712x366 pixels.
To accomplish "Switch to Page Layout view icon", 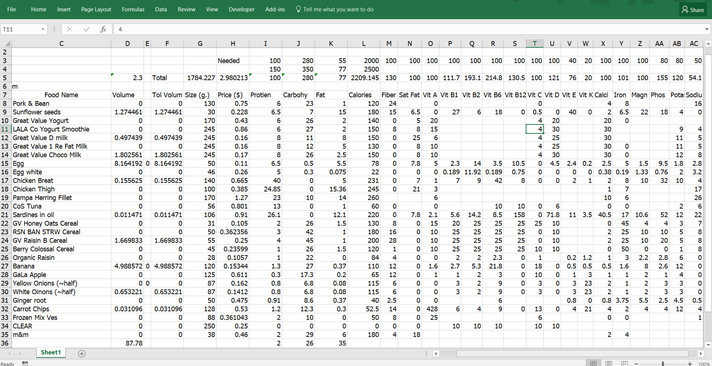I will [x=609, y=363].
